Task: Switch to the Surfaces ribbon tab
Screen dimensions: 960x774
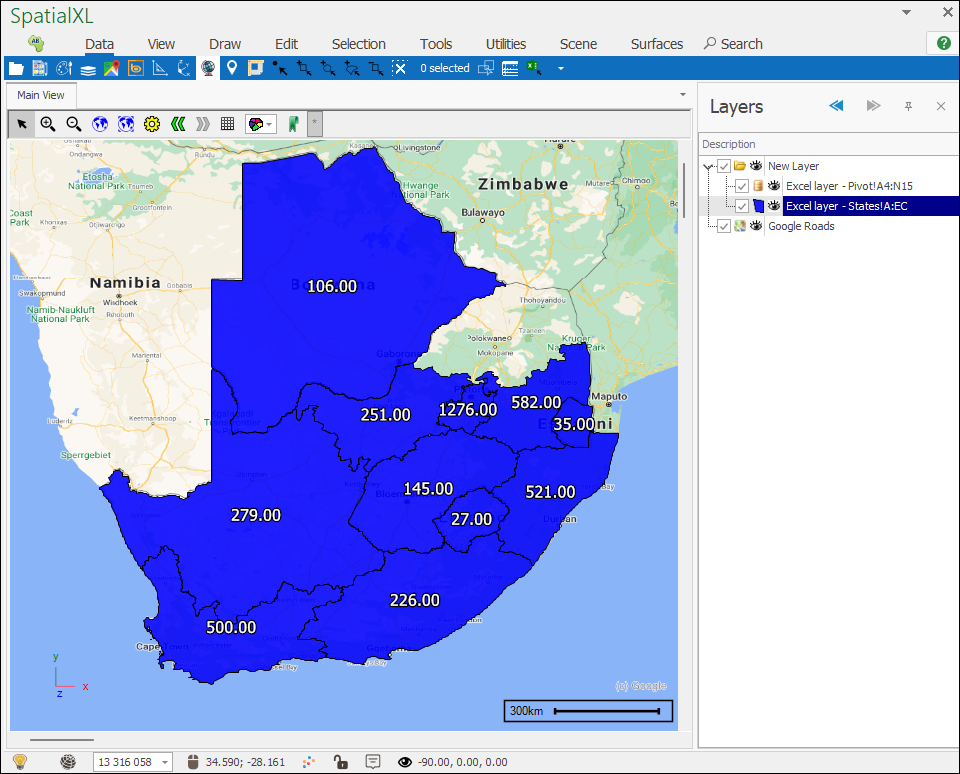Action: click(656, 44)
